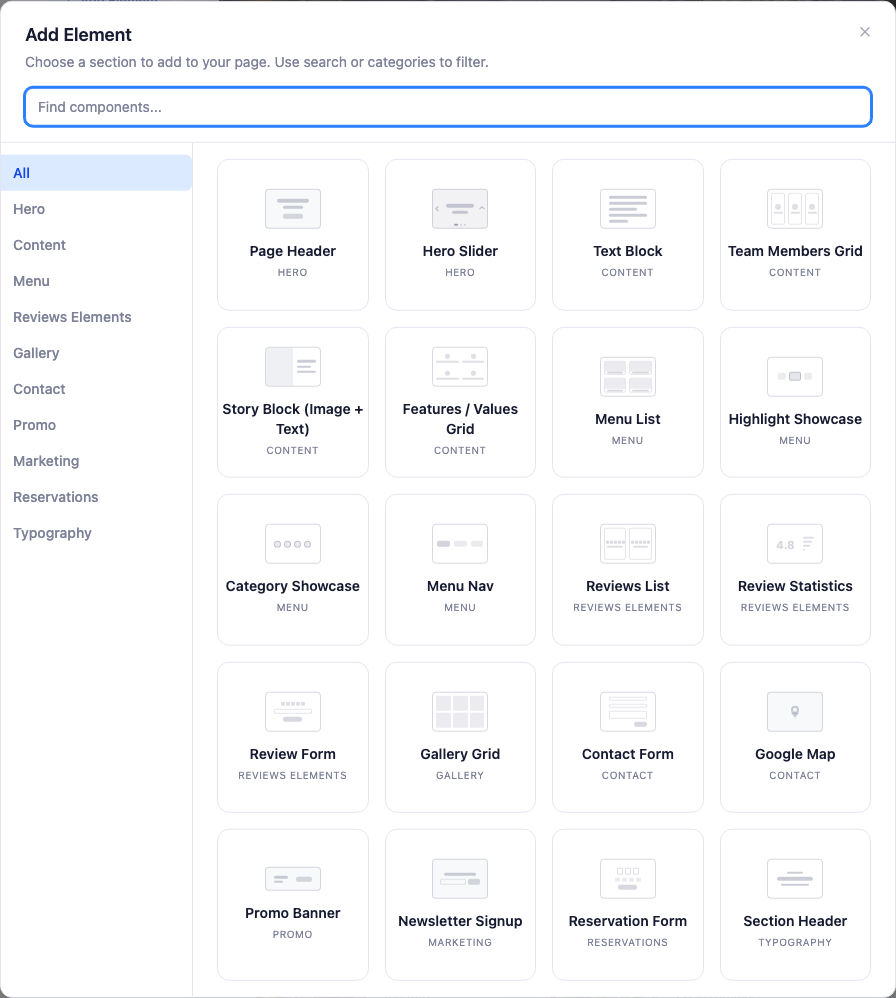Viewport: 896px width, 998px height.
Task: Click the Section Header label
Action: pos(795,922)
